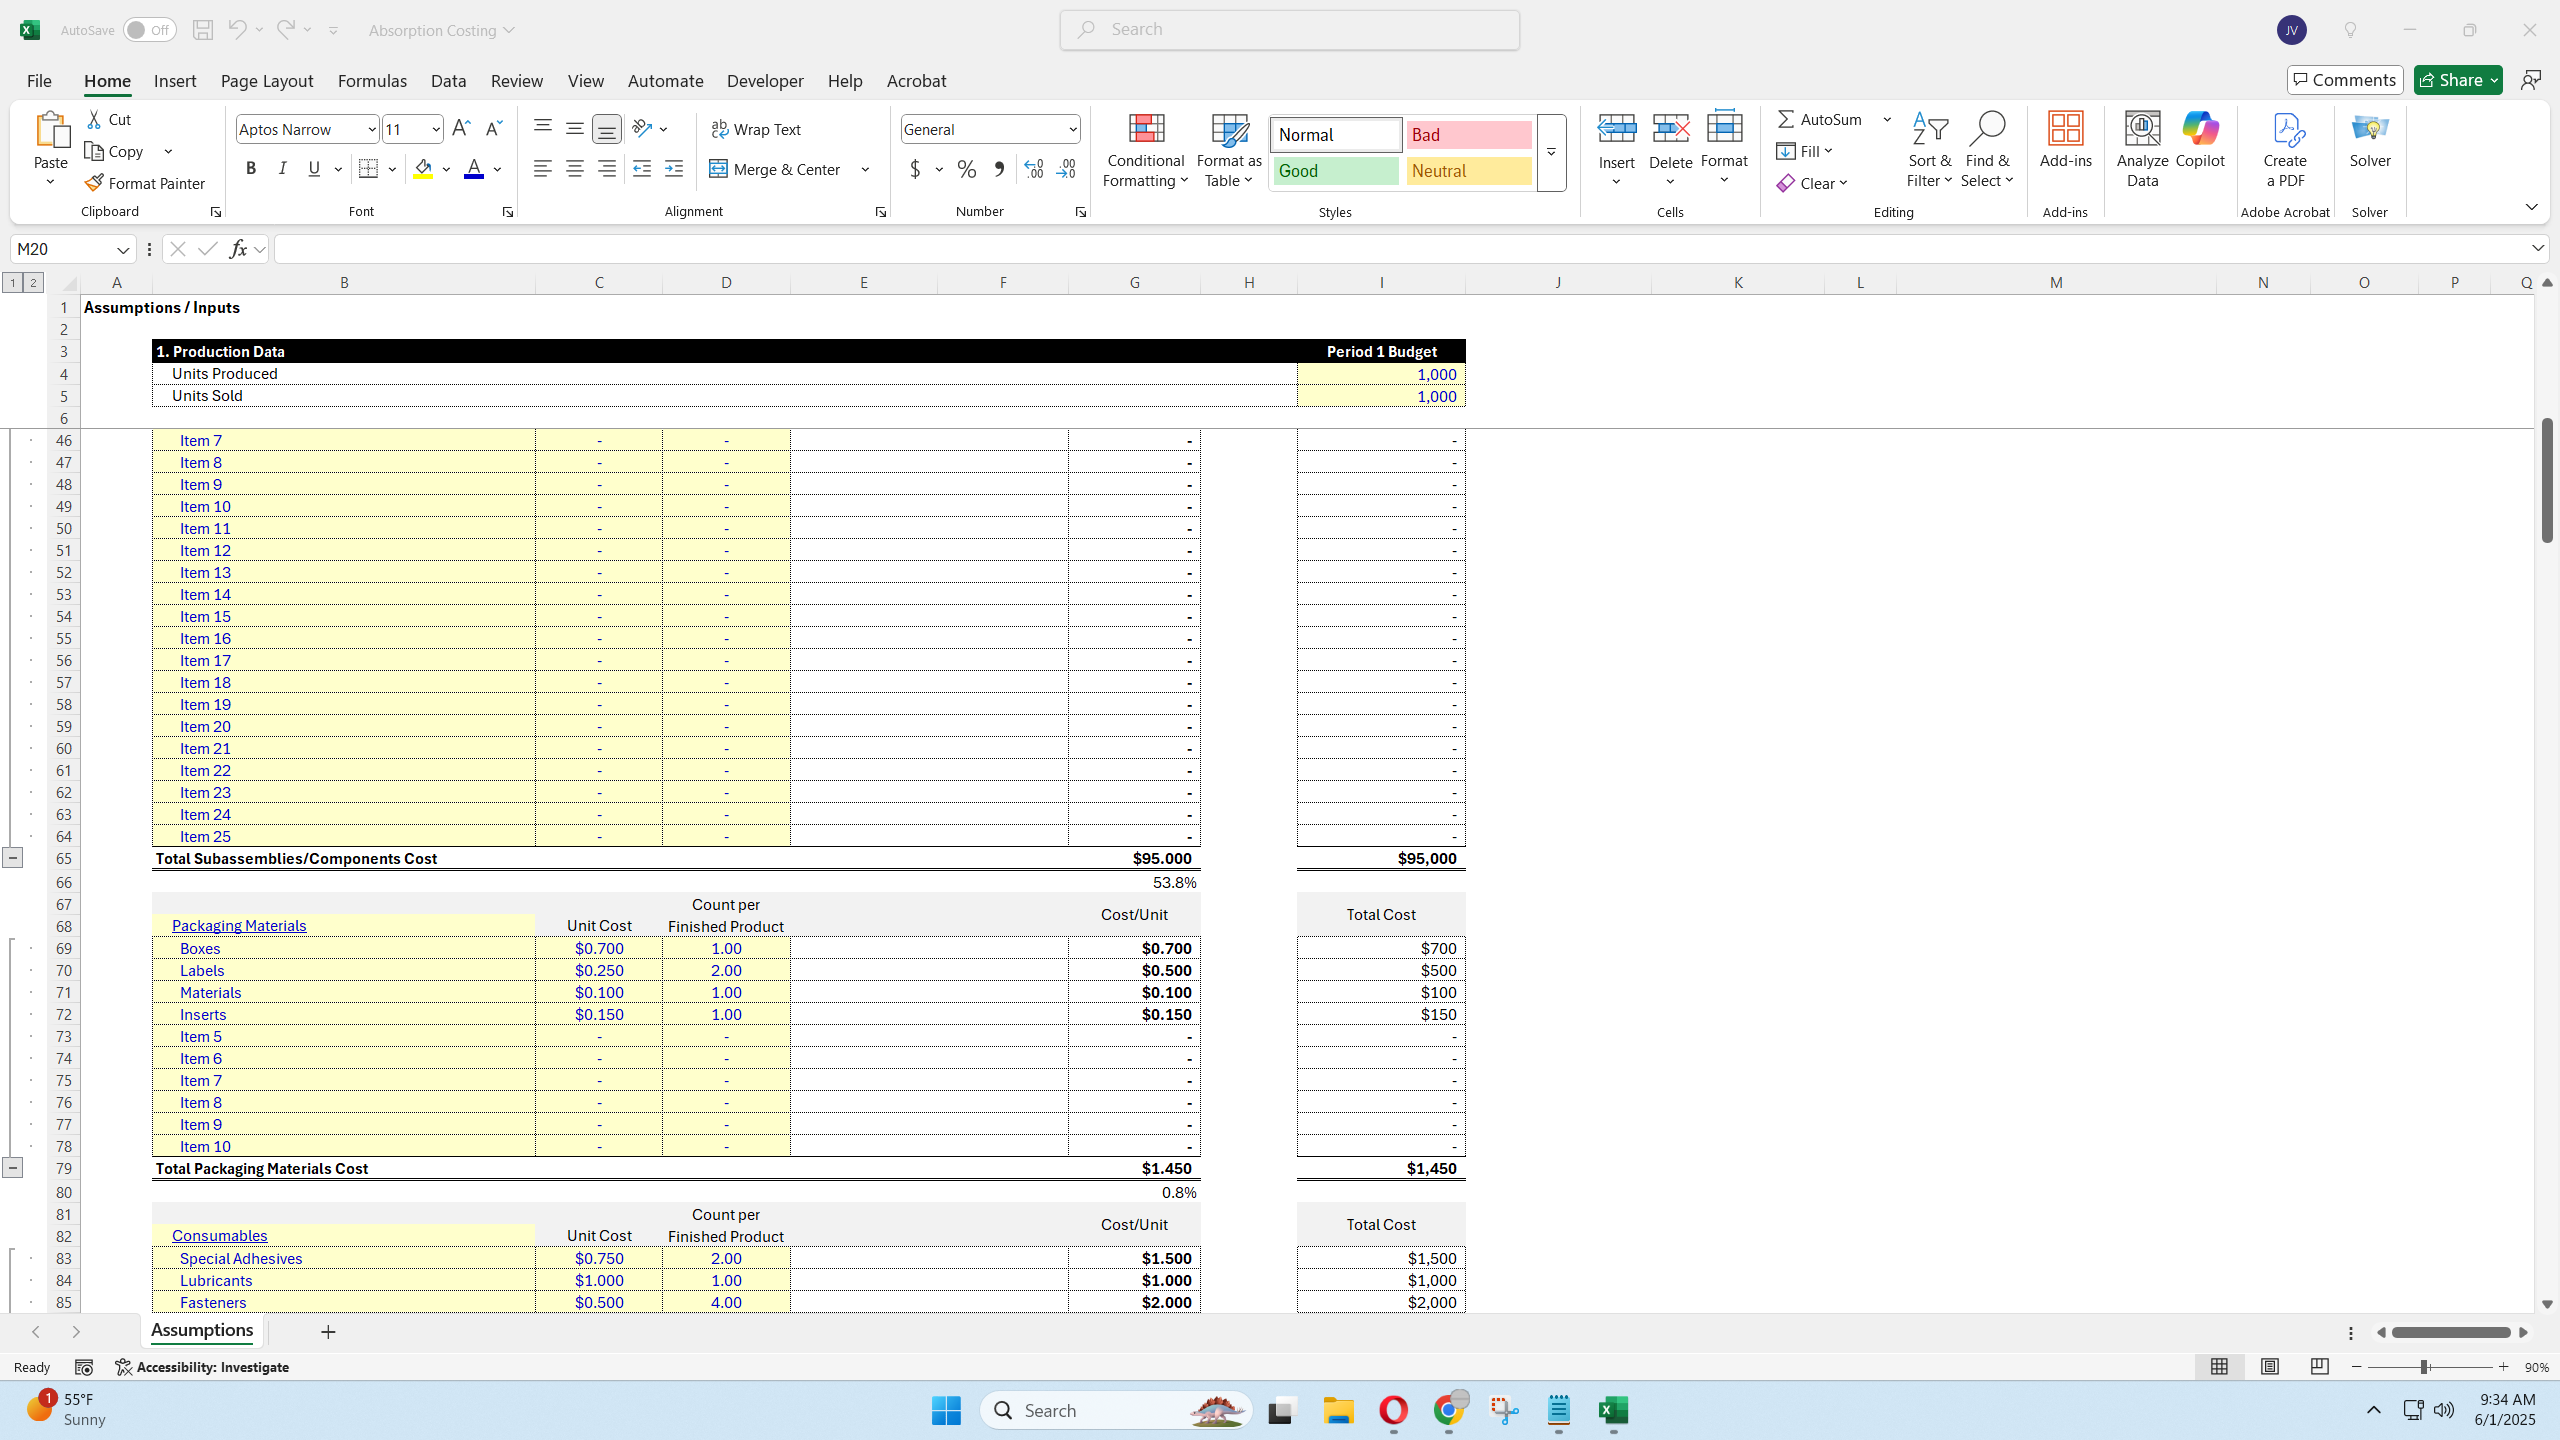Image resolution: width=2560 pixels, height=1440 pixels.
Task: Open the Fill Color dropdown arrow
Action: tap(447, 169)
